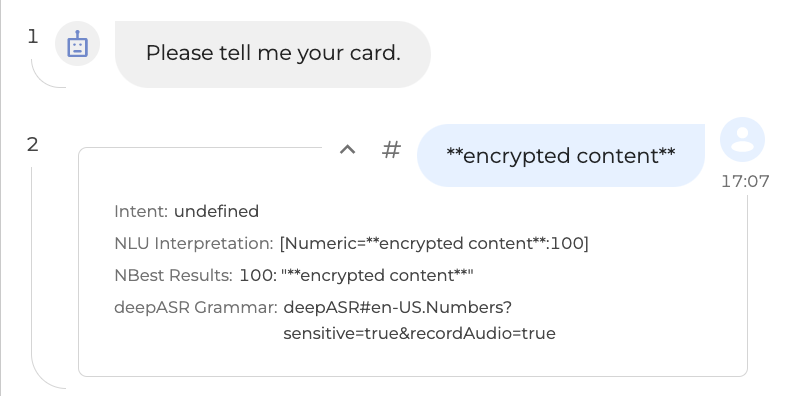806x396 pixels.
Task: Click the bot avatar icon
Action: tap(77, 44)
